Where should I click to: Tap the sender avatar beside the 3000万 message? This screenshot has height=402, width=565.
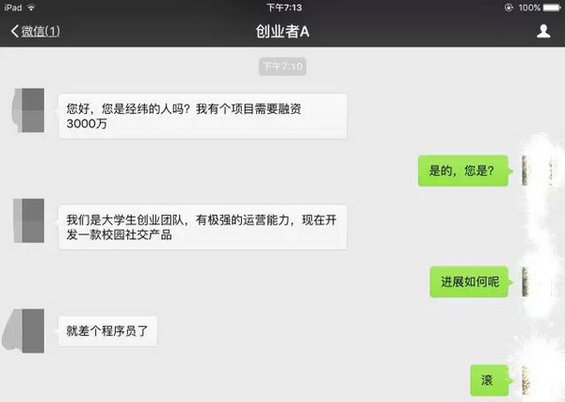[x=29, y=110]
